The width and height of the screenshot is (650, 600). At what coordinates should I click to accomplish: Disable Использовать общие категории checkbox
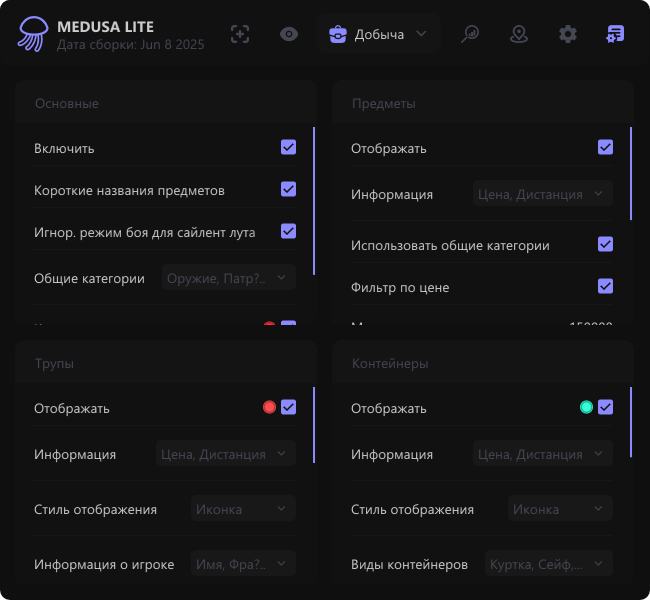coord(605,244)
